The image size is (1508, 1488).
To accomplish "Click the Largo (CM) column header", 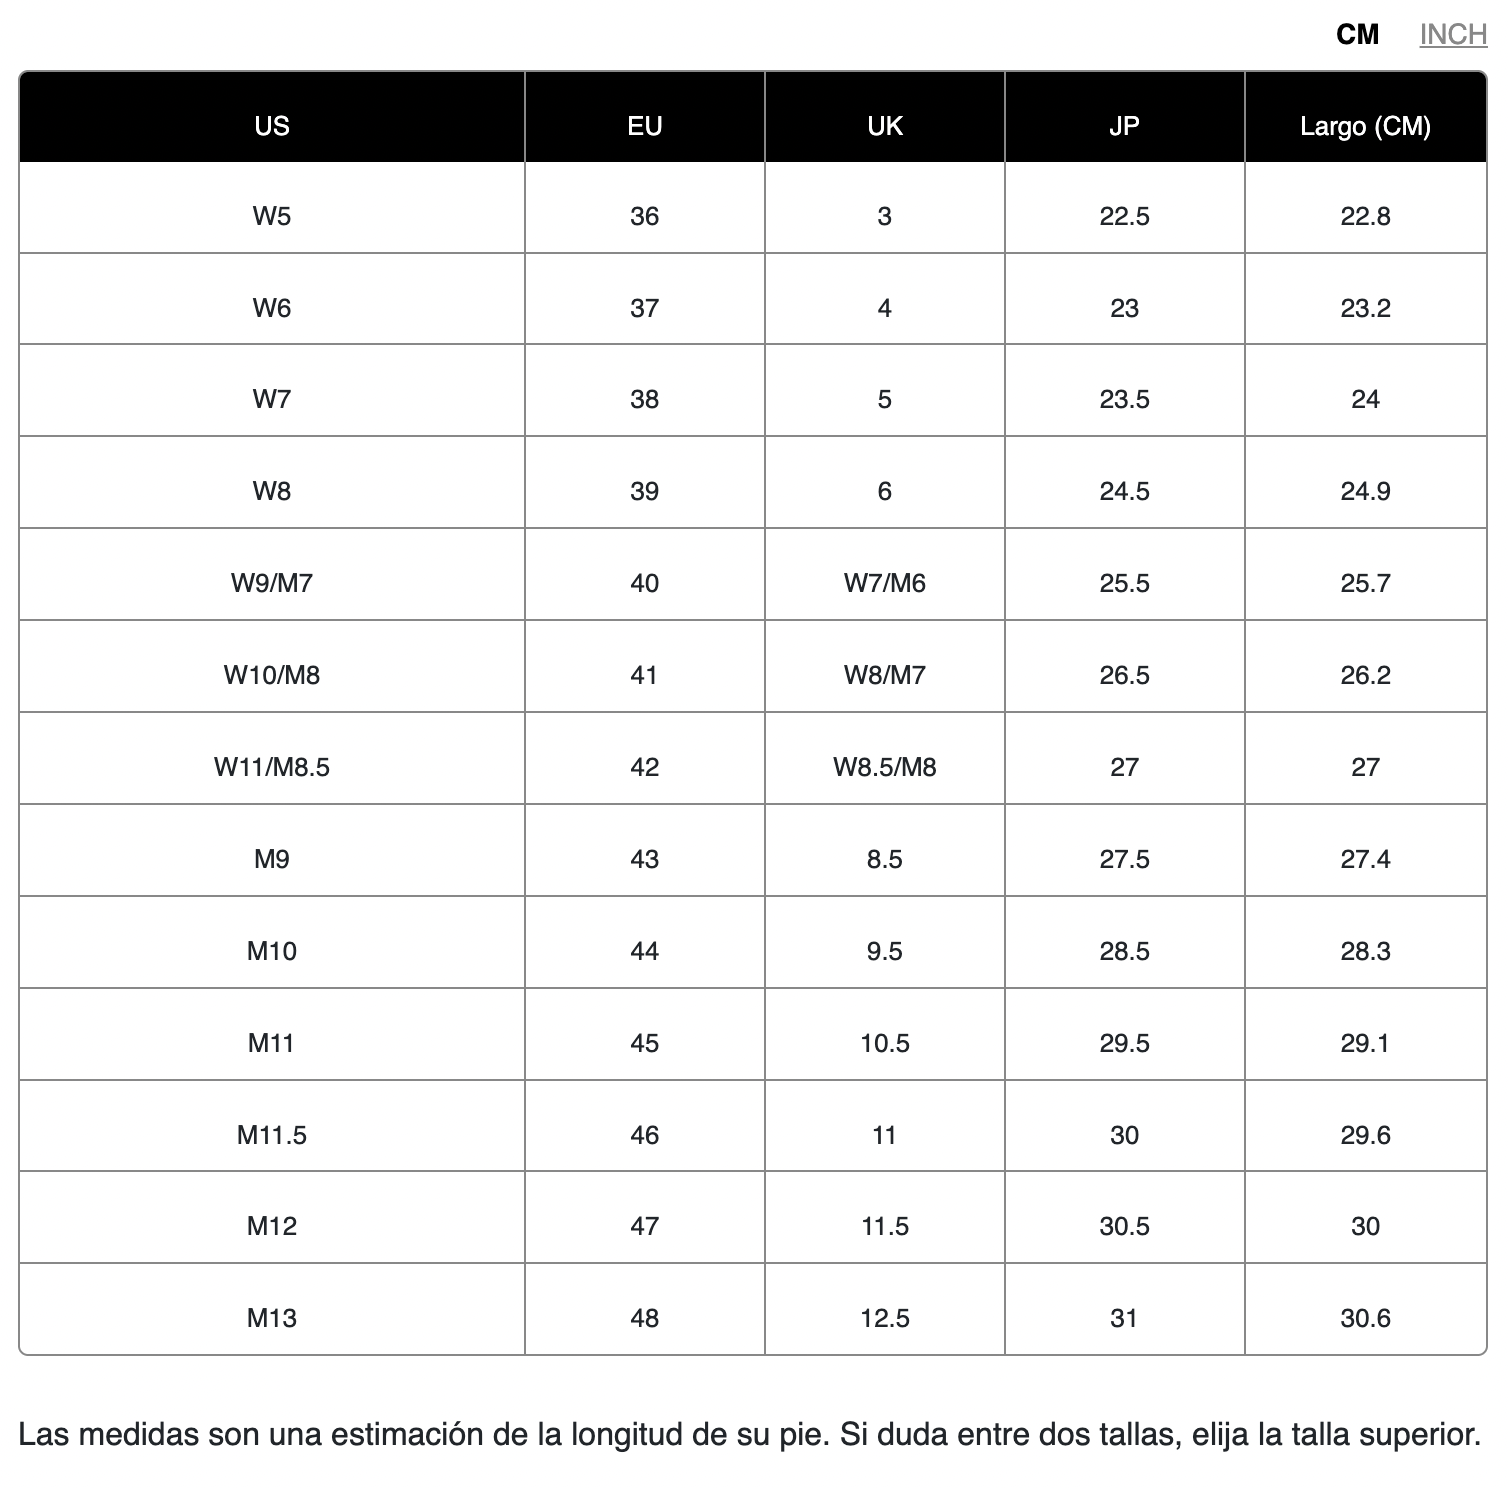I will click(1365, 126).
